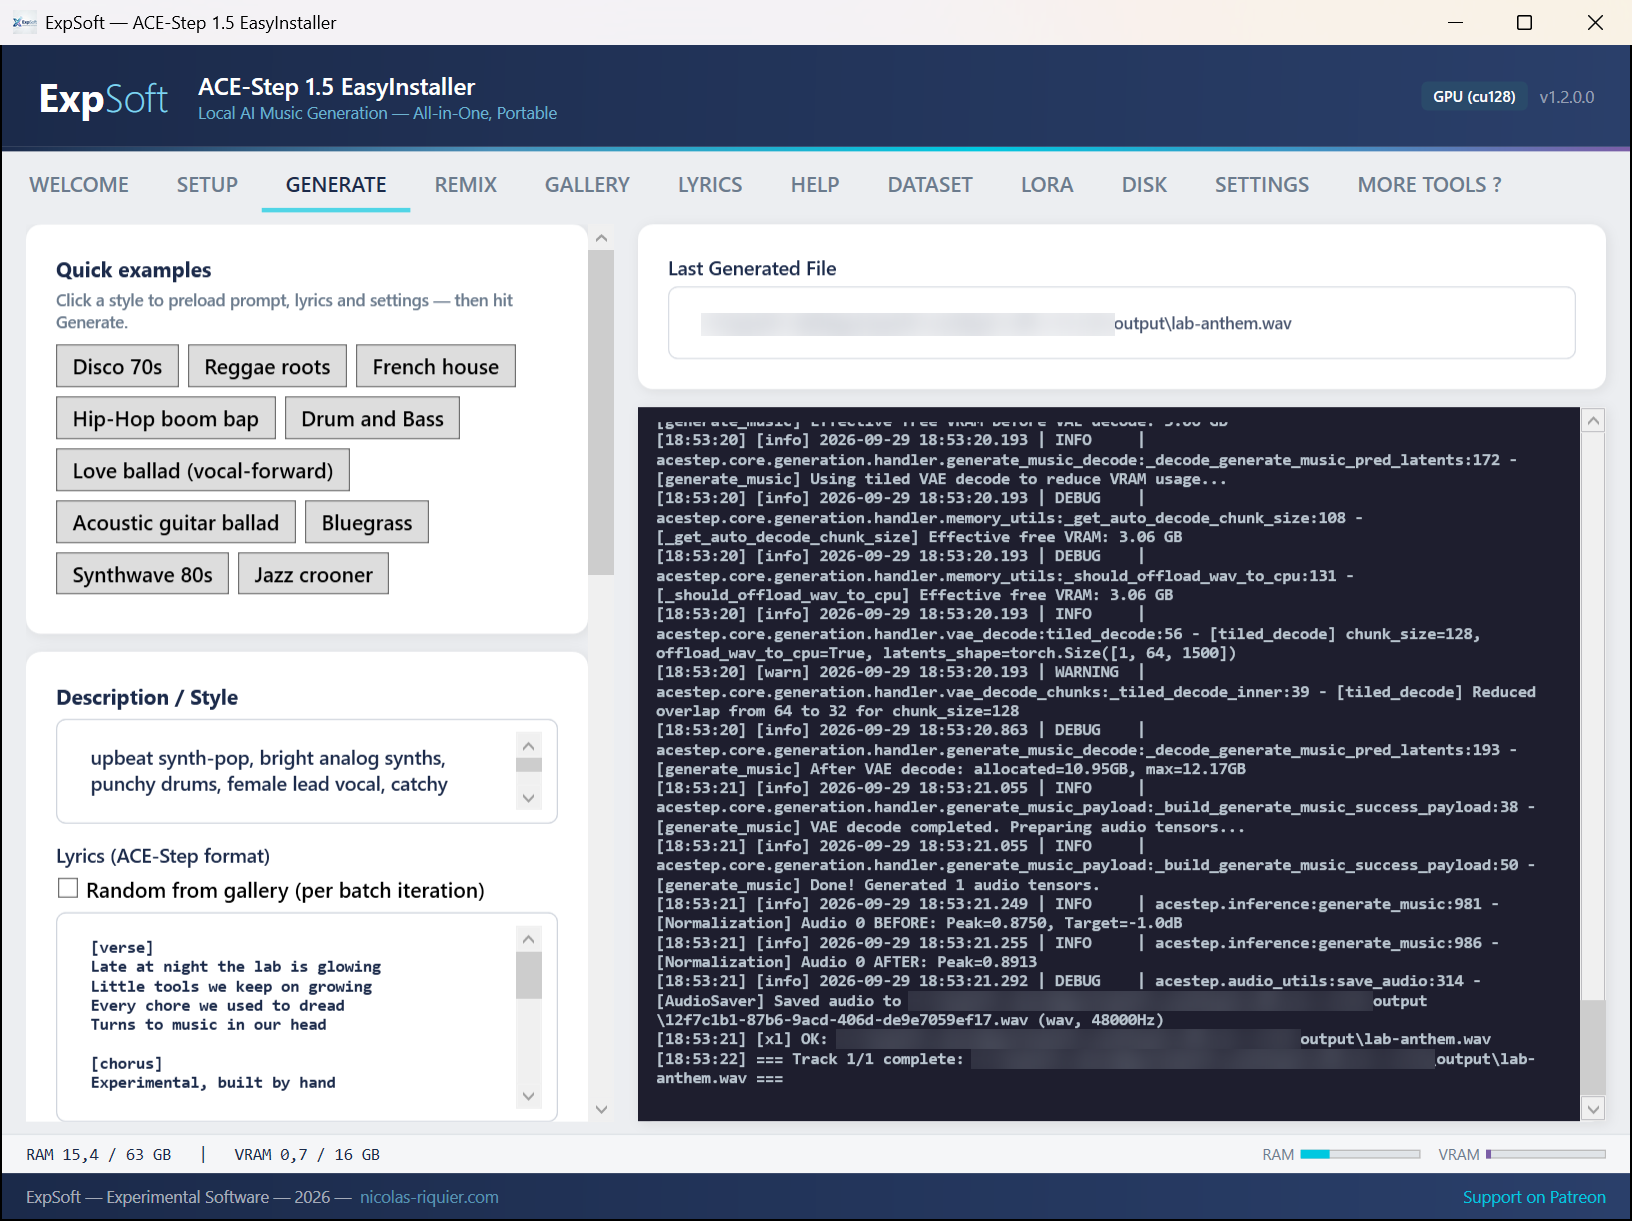This screenshot has width=1632, height=1221.
Task: Open the REMIX tab
Action: (466, 185)
